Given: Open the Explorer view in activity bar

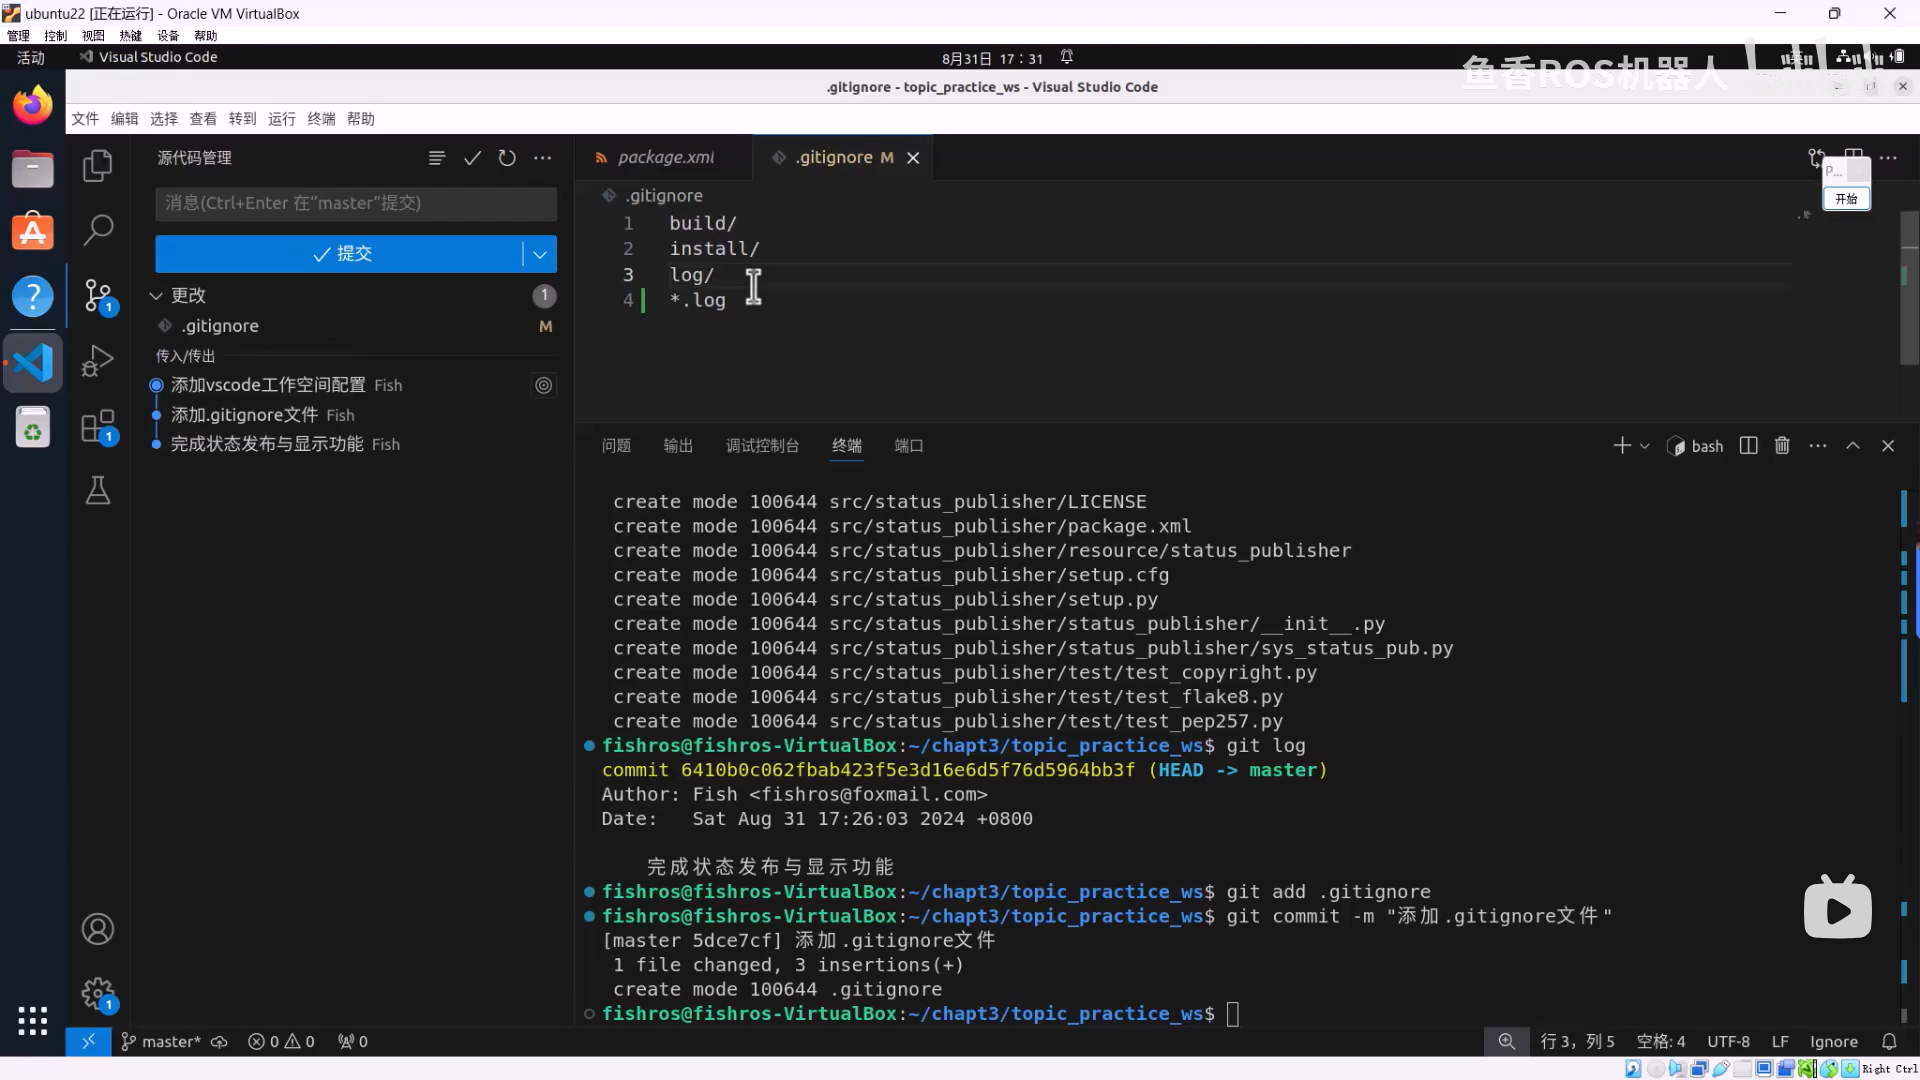Looking at the screenshot, I should pyautogui.click(x=97, y=165).
